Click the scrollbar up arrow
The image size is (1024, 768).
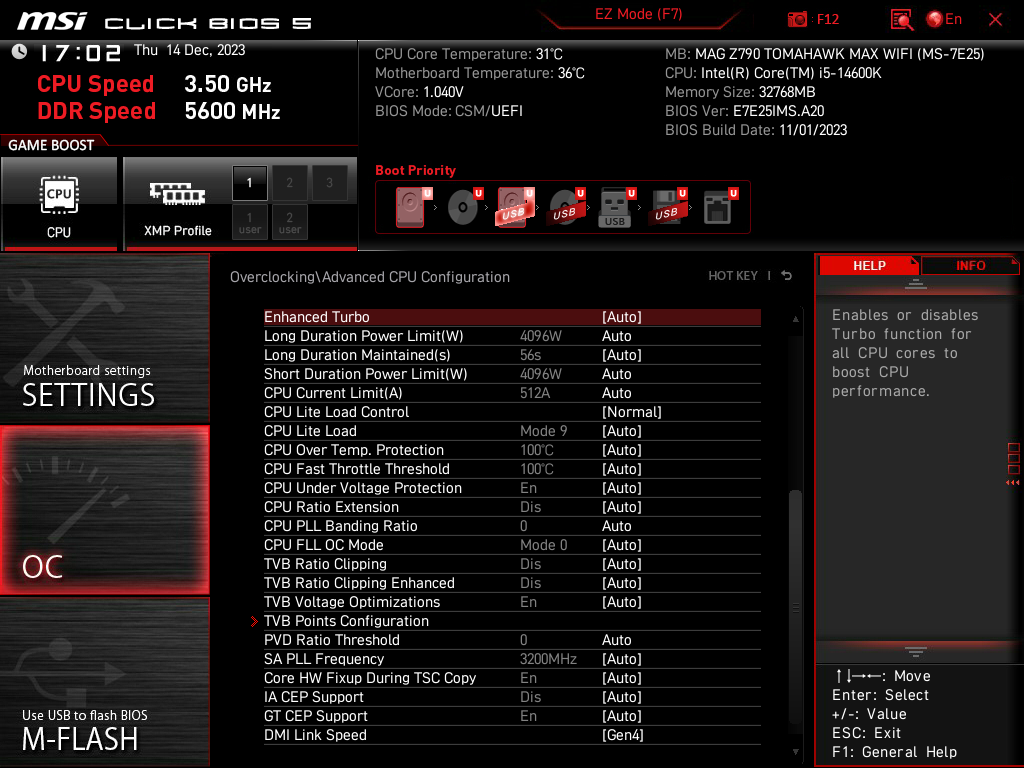tap(795, 319)
